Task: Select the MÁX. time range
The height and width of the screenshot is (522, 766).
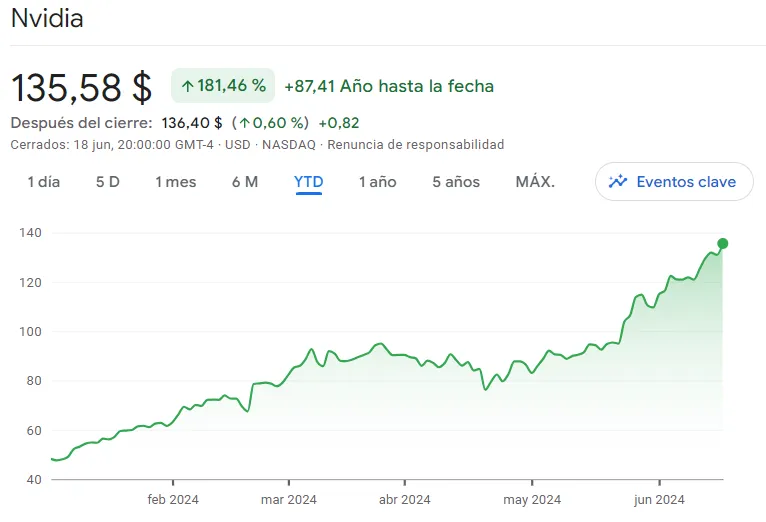Action: tap(535, 182)
